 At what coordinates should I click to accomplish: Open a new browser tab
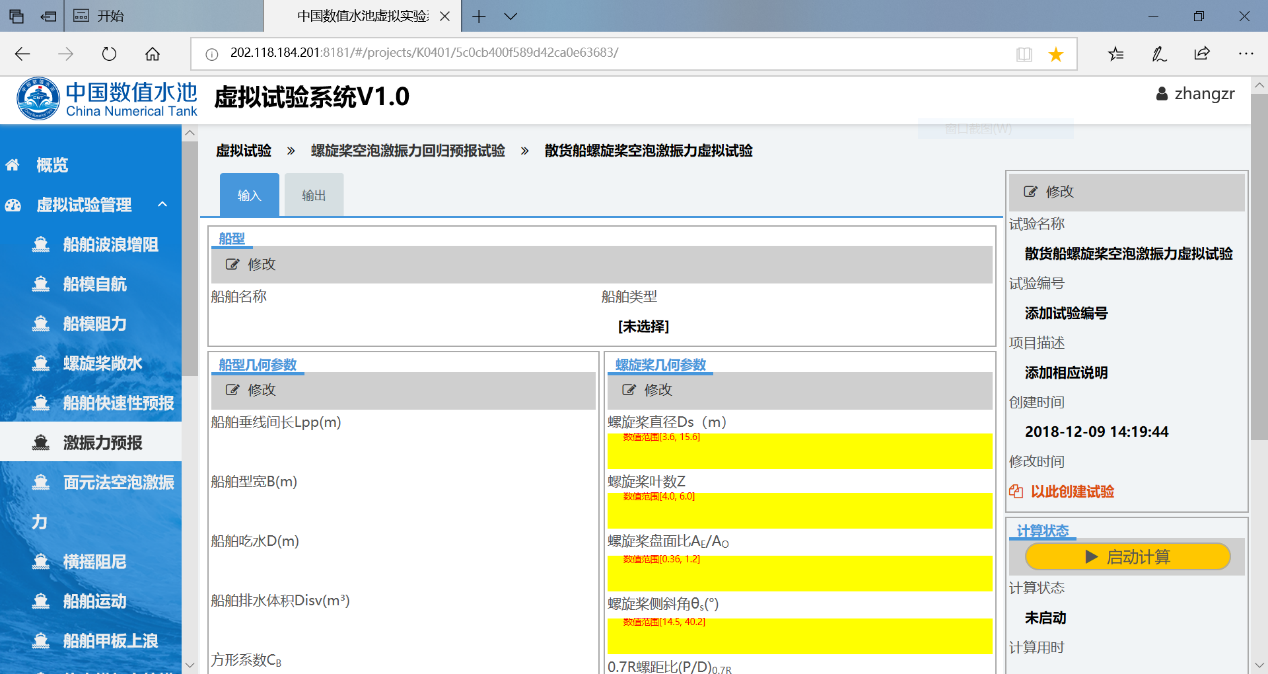(479, 16)
